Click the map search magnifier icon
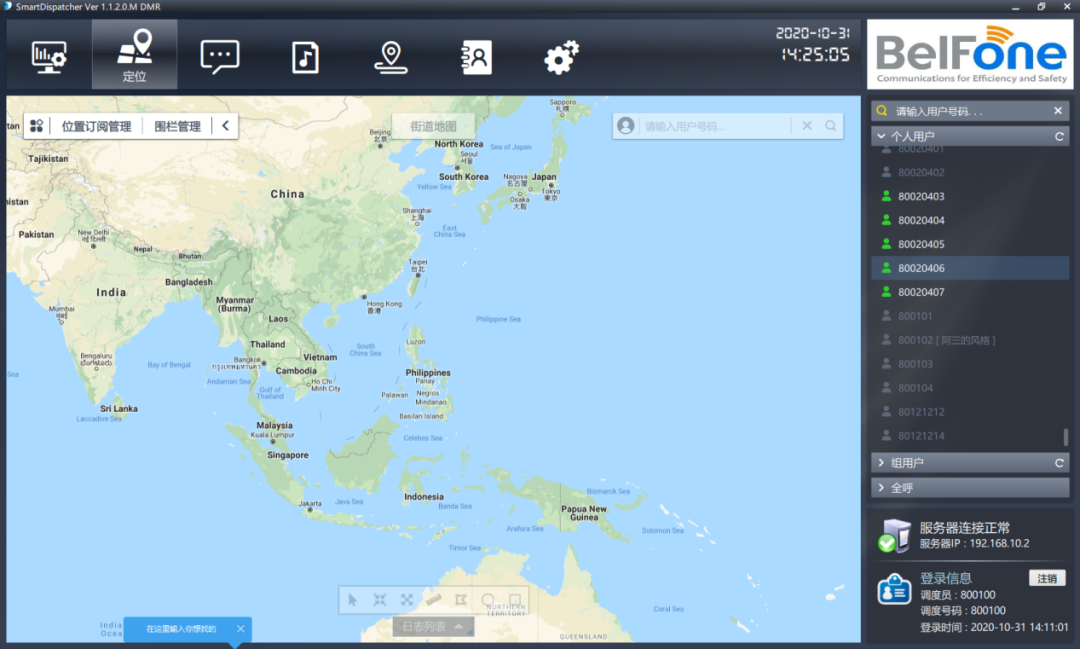The image size is (1080, 649). tap(831, 125)
